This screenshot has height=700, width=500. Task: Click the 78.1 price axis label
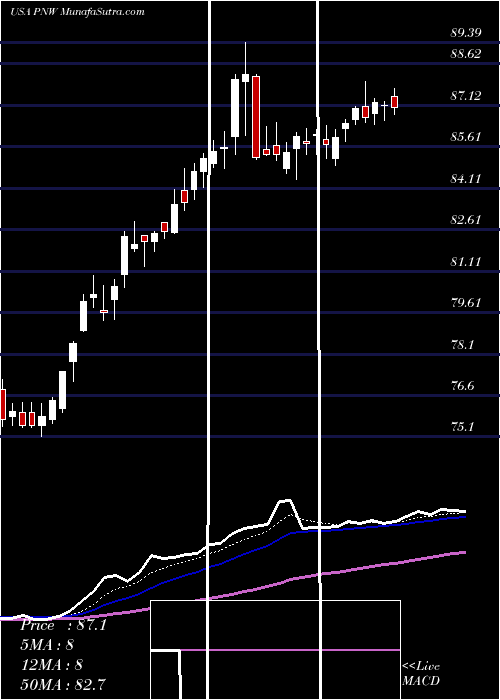tap(463, 345)
